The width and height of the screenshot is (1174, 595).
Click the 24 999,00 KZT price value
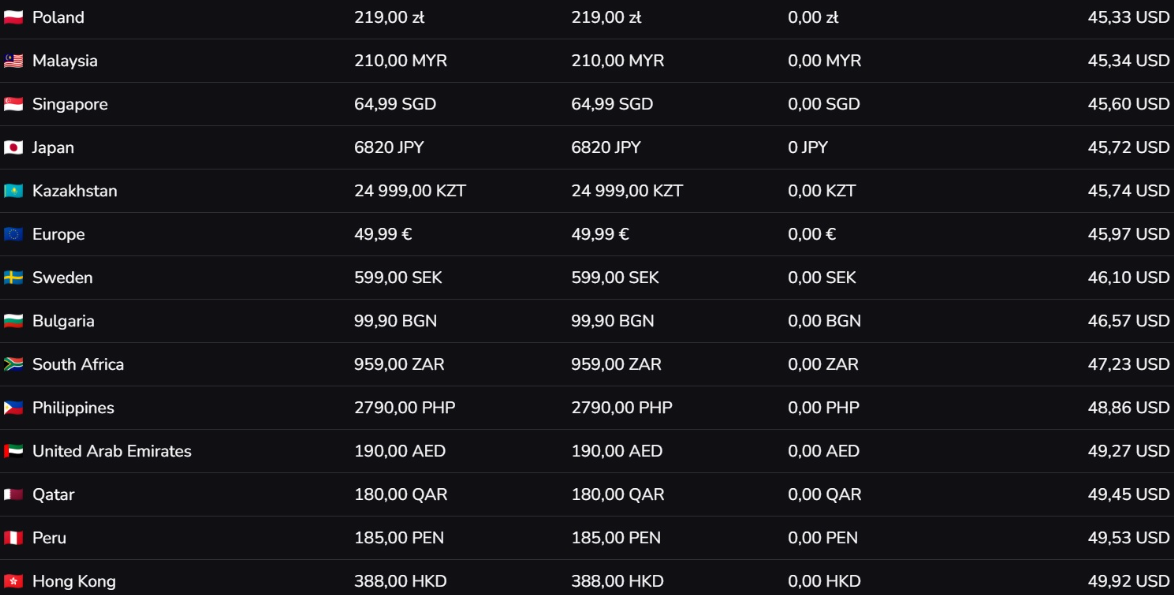click(410, 191)
